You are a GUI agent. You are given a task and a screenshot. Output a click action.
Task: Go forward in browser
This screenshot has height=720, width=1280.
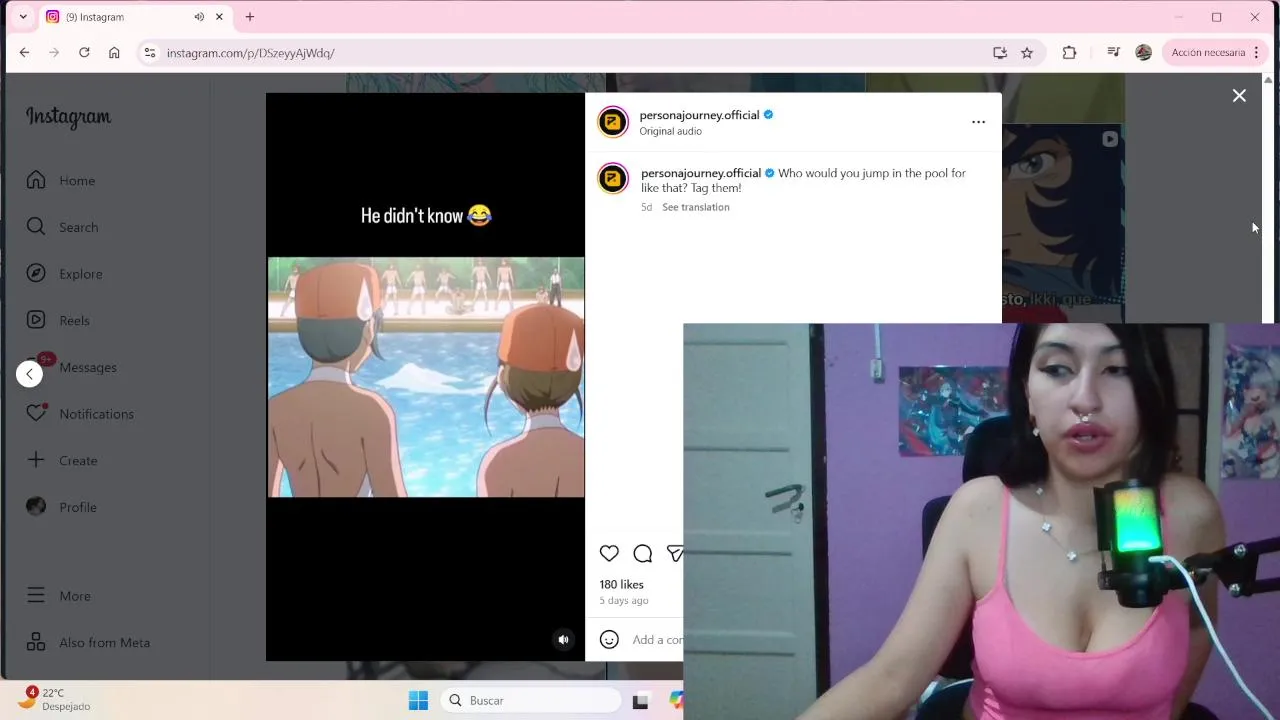[x=54, y=53]
